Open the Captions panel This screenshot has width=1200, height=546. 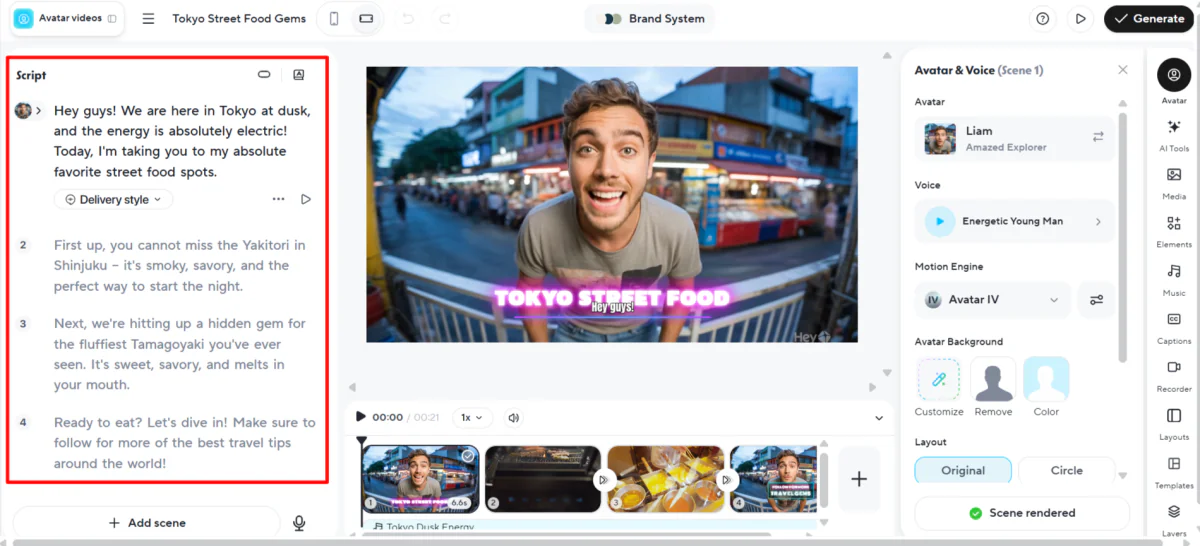point(1173,325)
